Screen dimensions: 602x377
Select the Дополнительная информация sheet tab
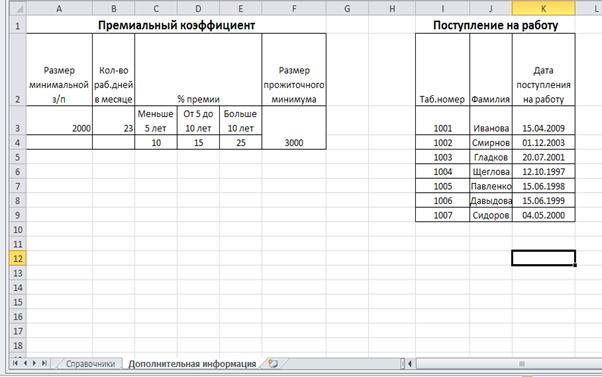192,364
